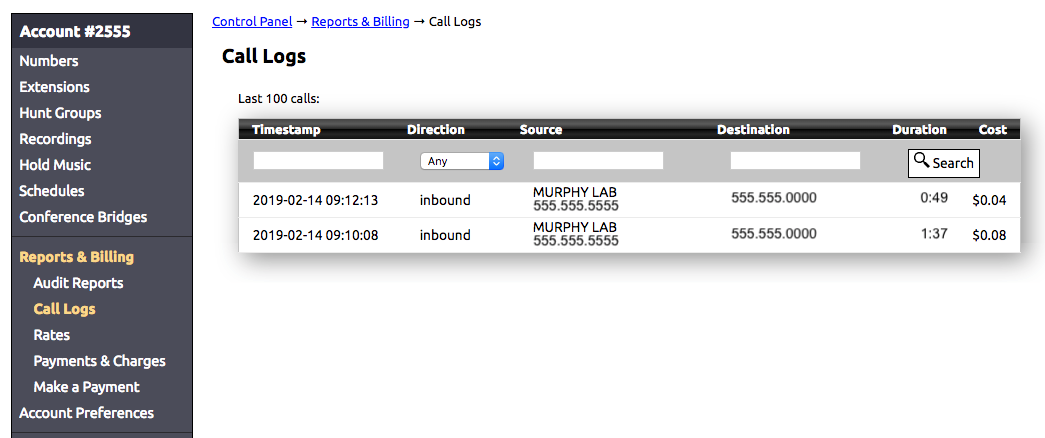Select Make a Payment in the sidebar
Image resolution: width=1045 pixels, height=438 pixels.
86,387
